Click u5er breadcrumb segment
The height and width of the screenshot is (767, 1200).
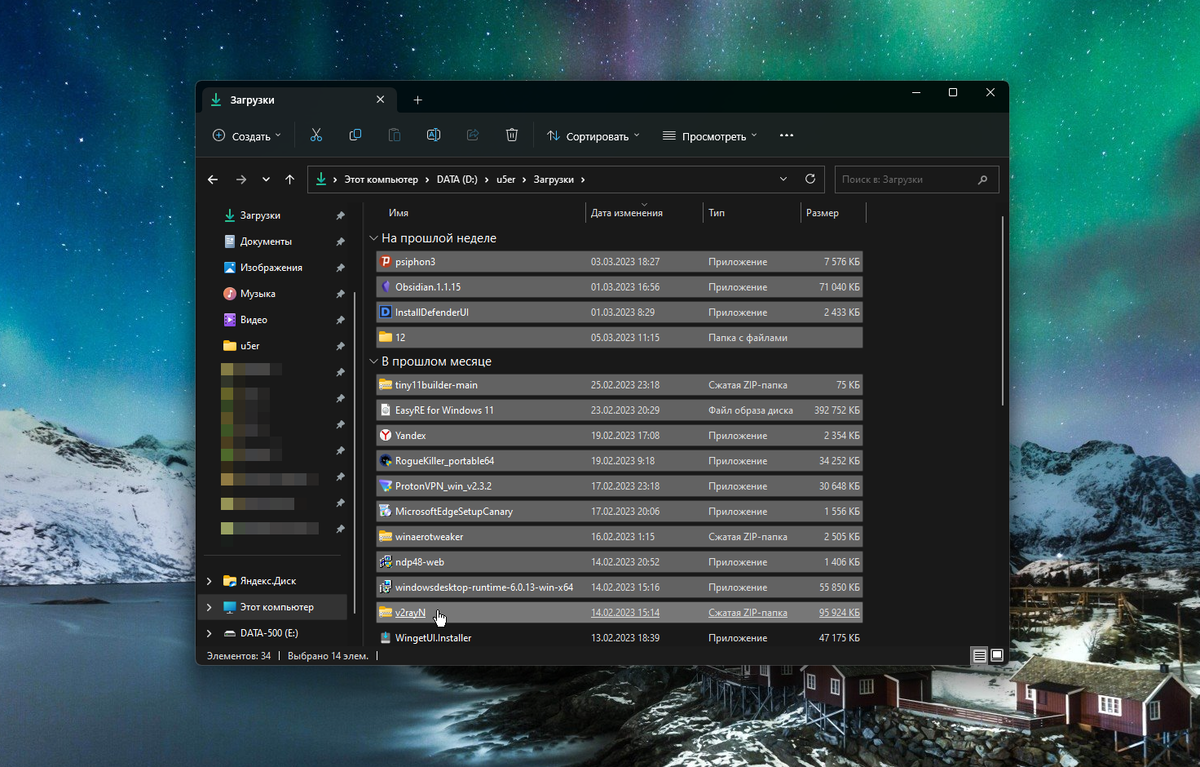click(506, 180)
